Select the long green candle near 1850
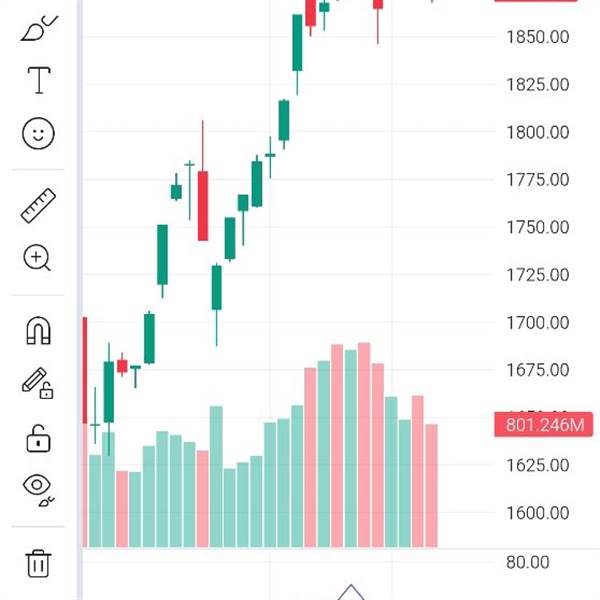This screenshot has width=600, height=600. point(297,43)
